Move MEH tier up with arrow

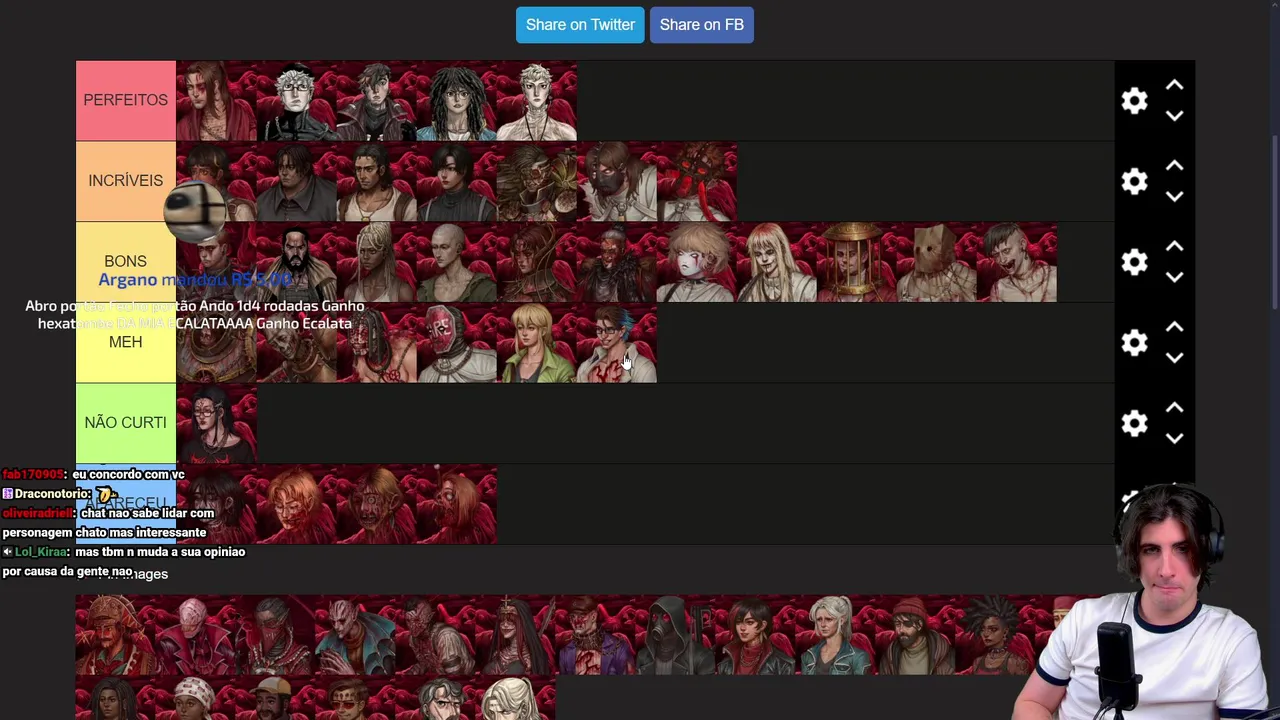point(1174,328)
